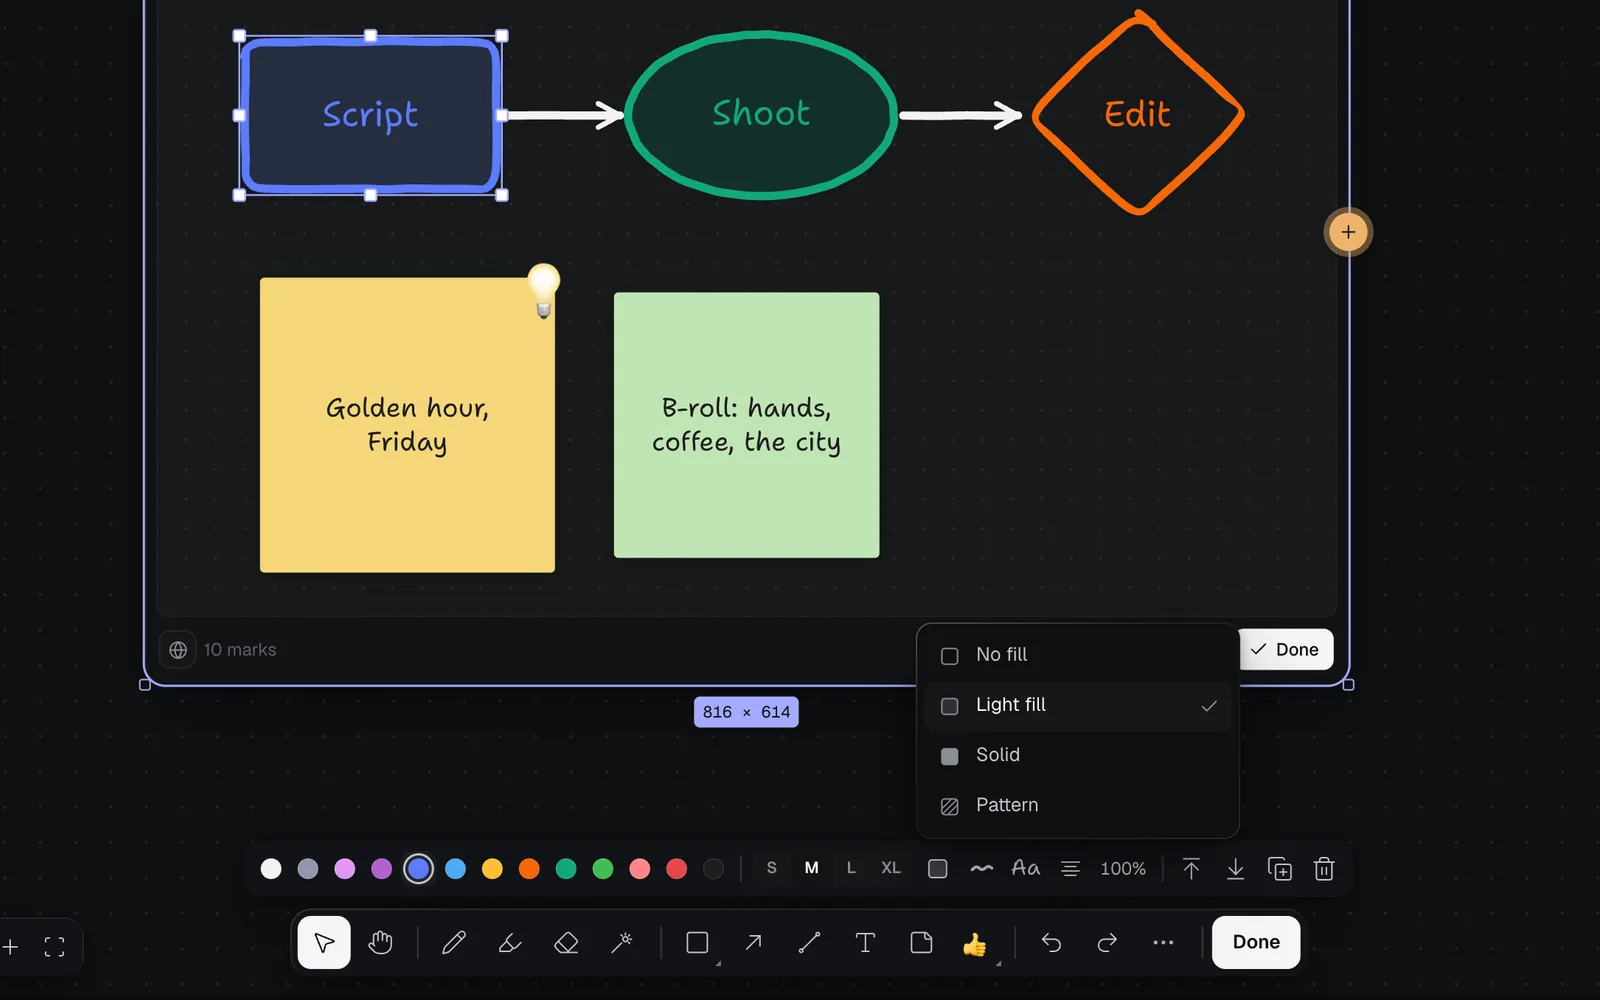Expand the rectangle shape tool options

coord(718,962)
